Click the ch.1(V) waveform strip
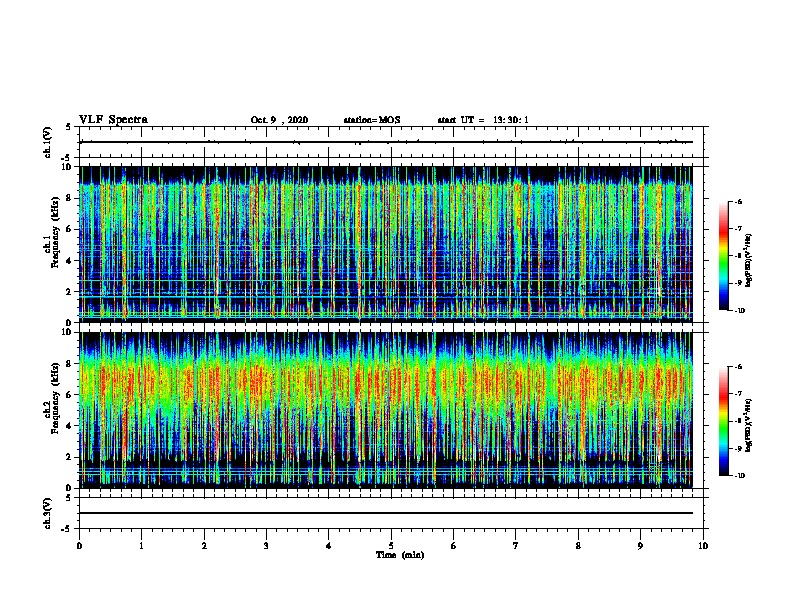The height and width of the screenshot is (612, 792). (391, 142)
